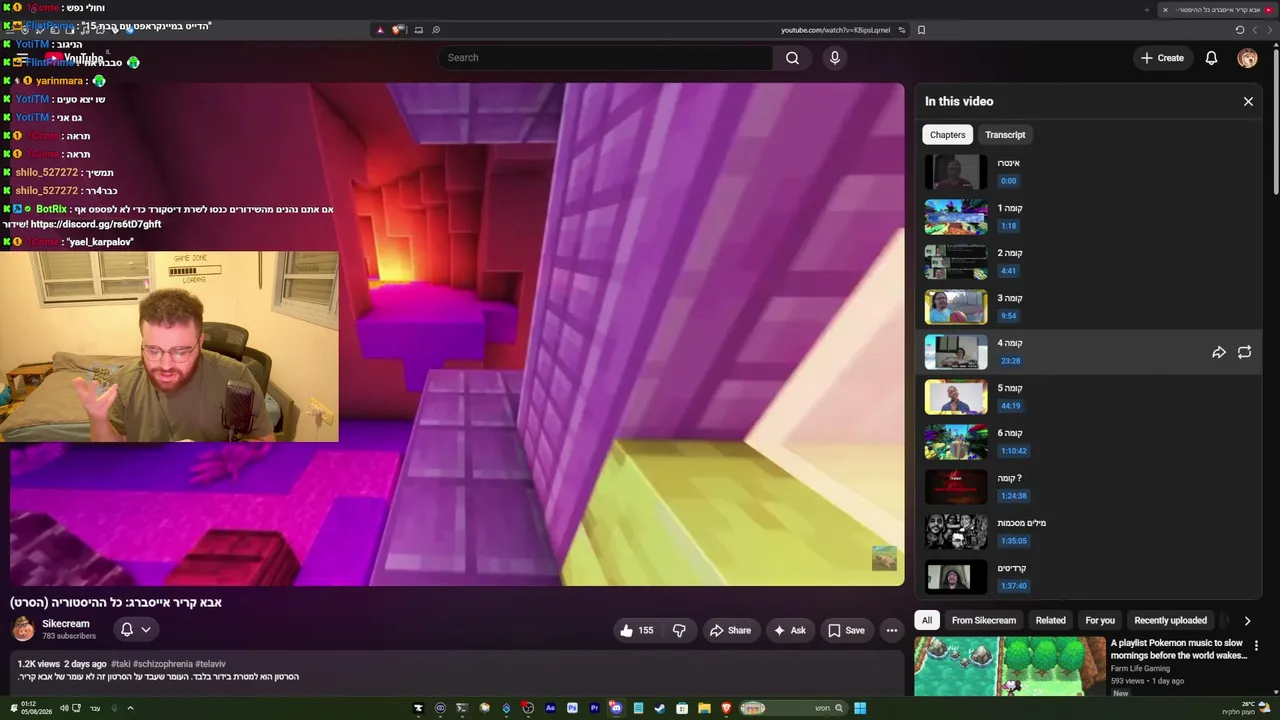The width and height of the screenshot is (1280, 720).
Task: Close the In this video panel
Action: pyautogui.click(x=1248, y=101)
